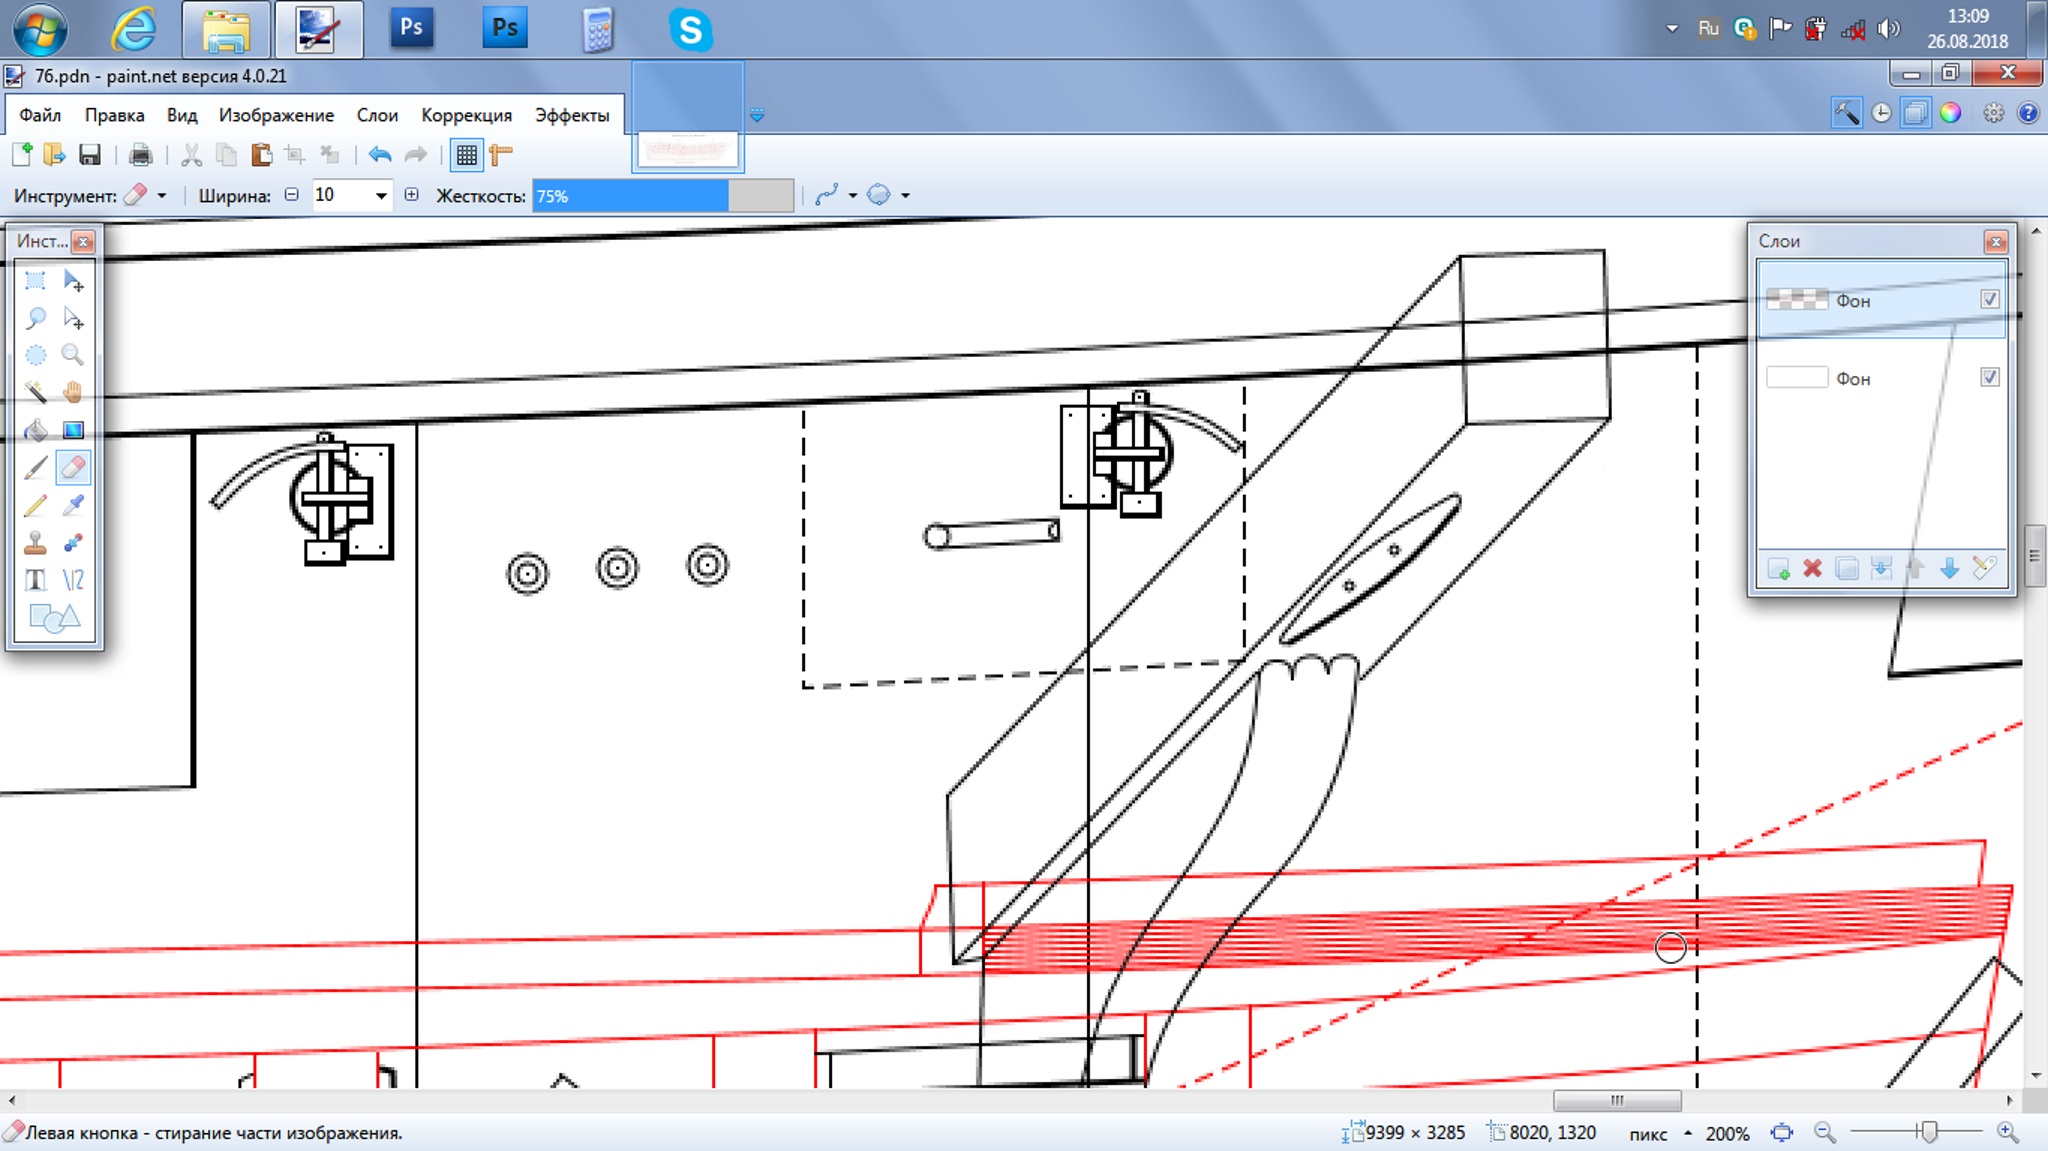Select the Zoom magnifier tool in tools panel
Screen dimensions: 2048x1151
(73, 355)
